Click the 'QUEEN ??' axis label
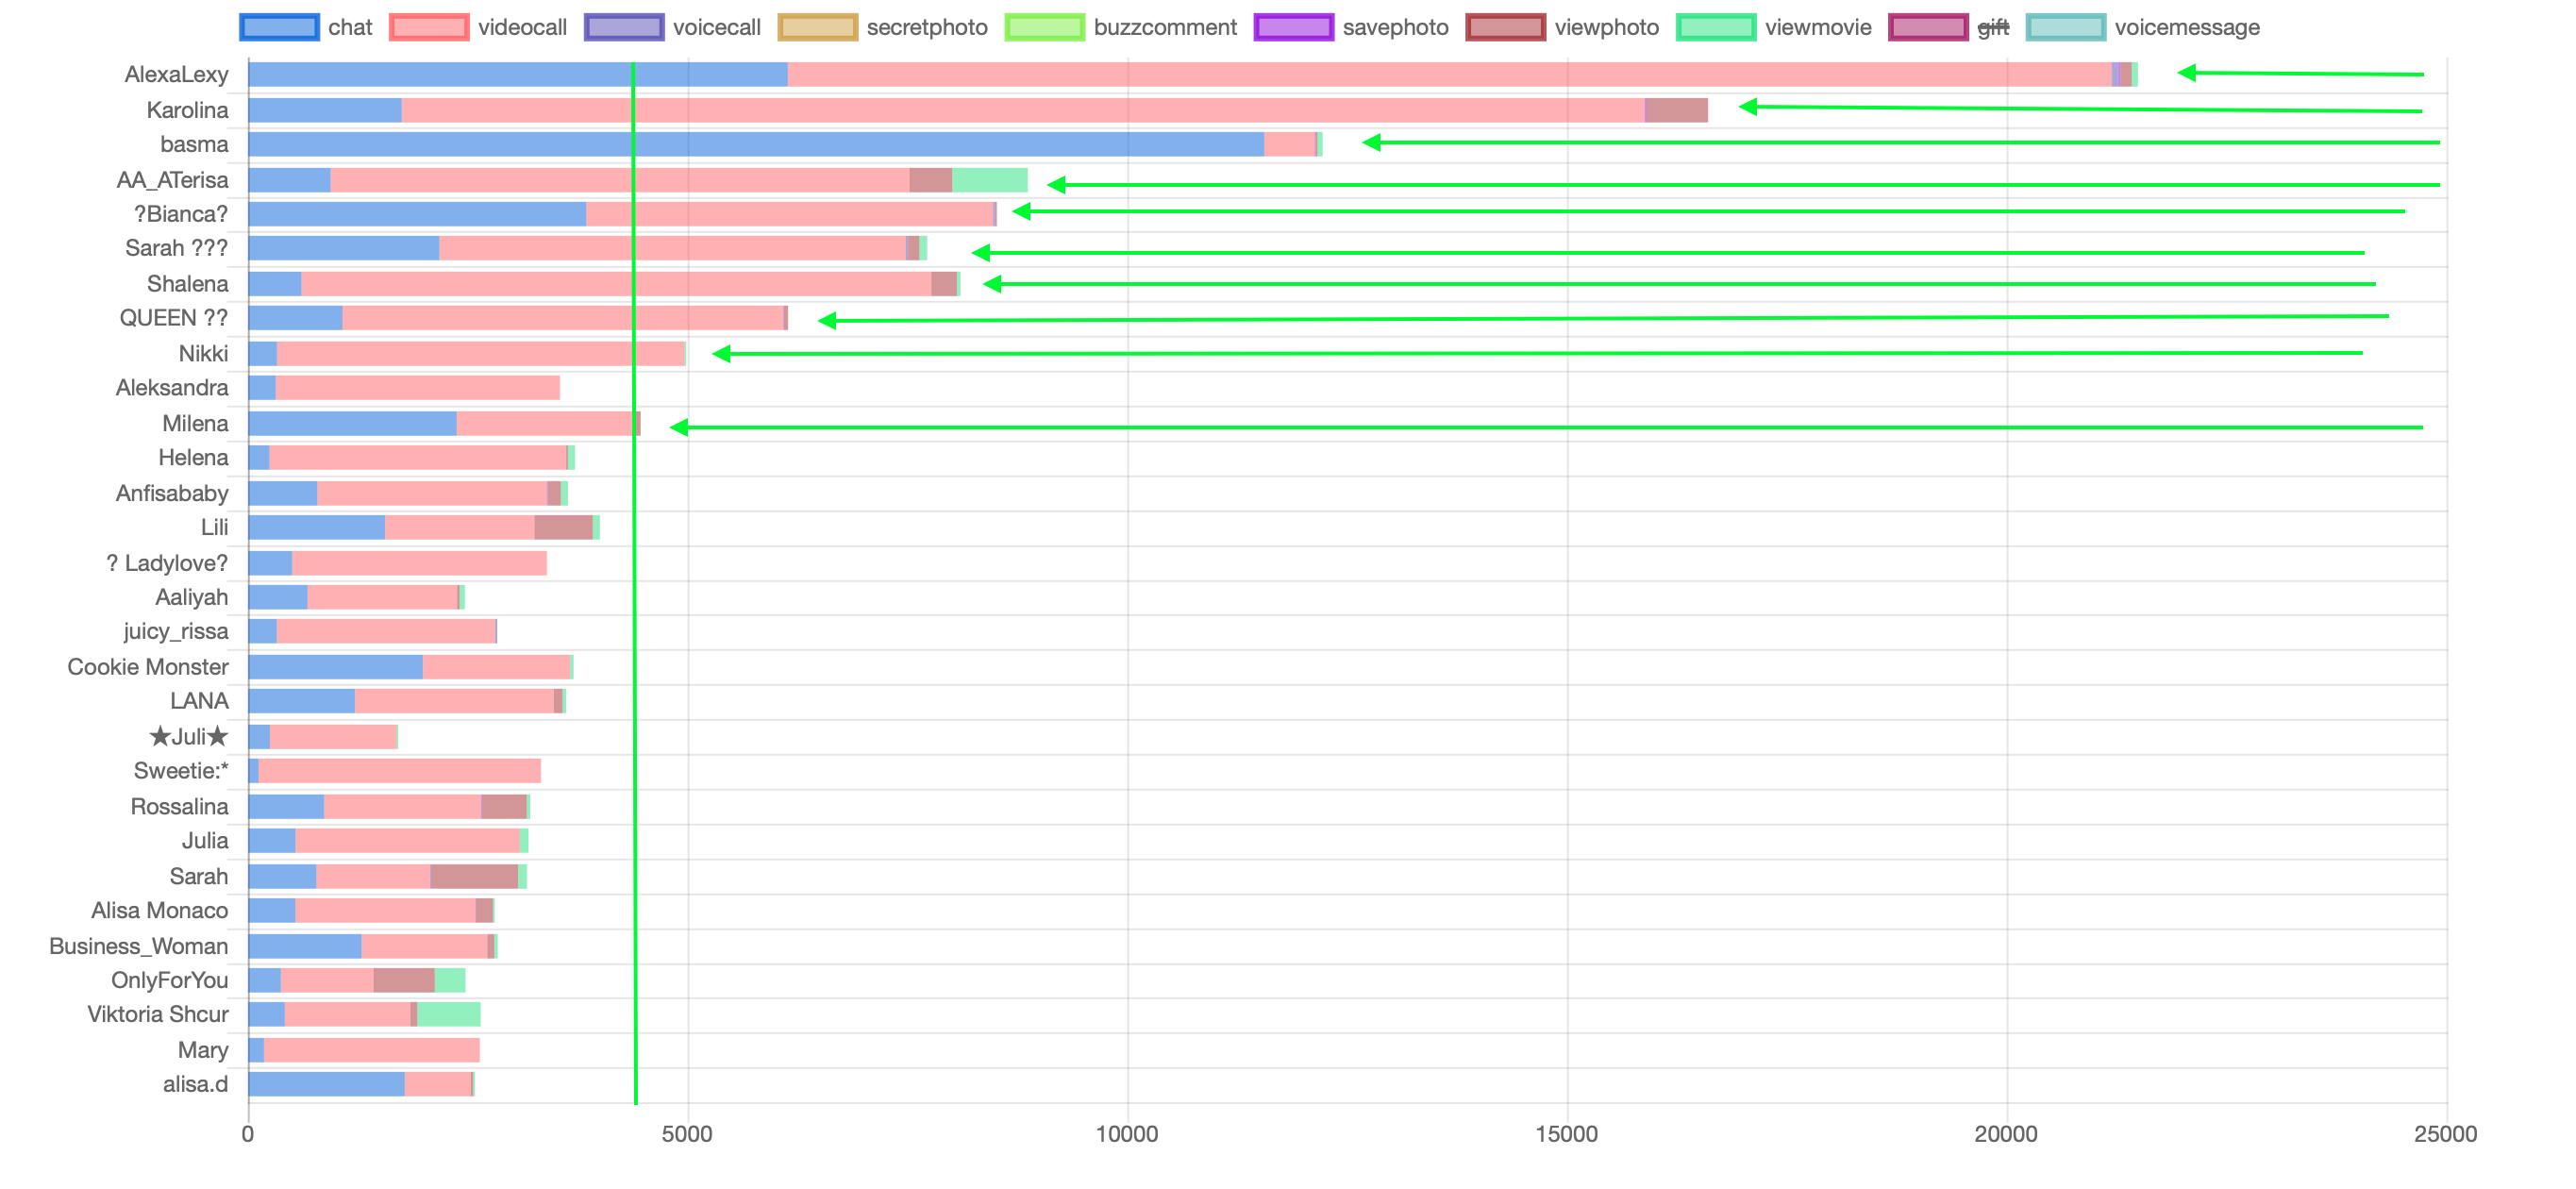The width and height of the screenshot is (2576, 1189). point(174,318)
